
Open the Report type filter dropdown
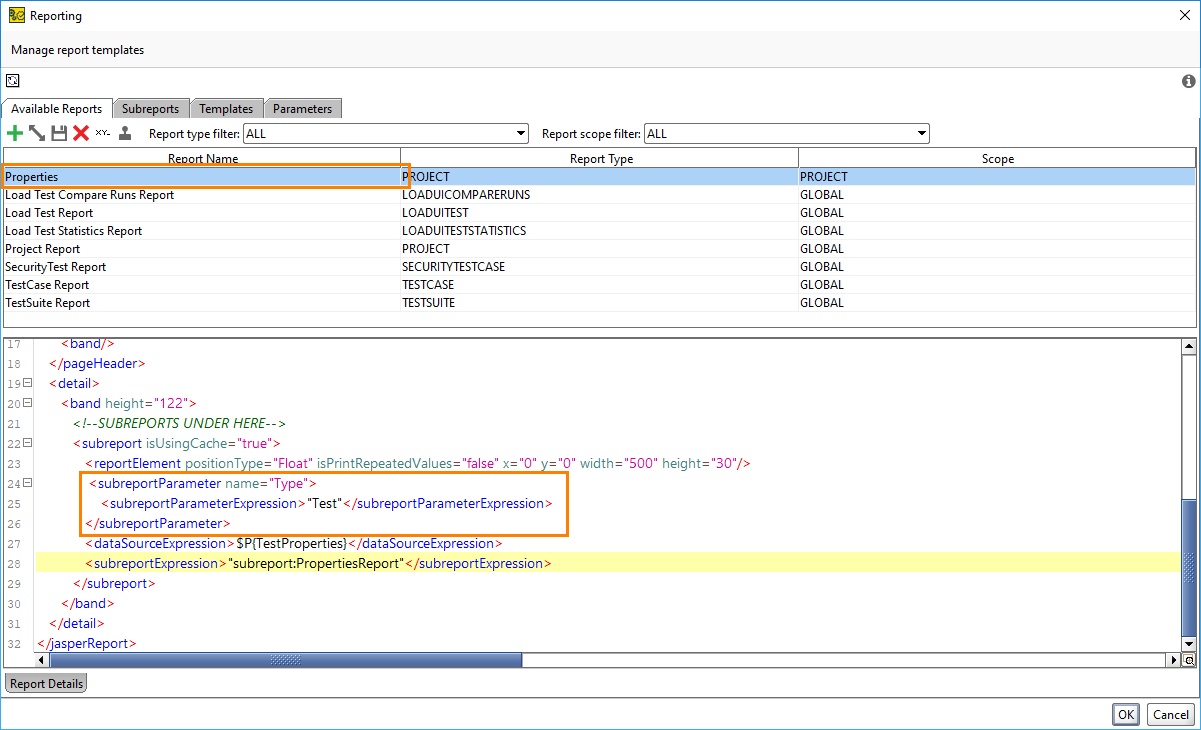point(519,132)
